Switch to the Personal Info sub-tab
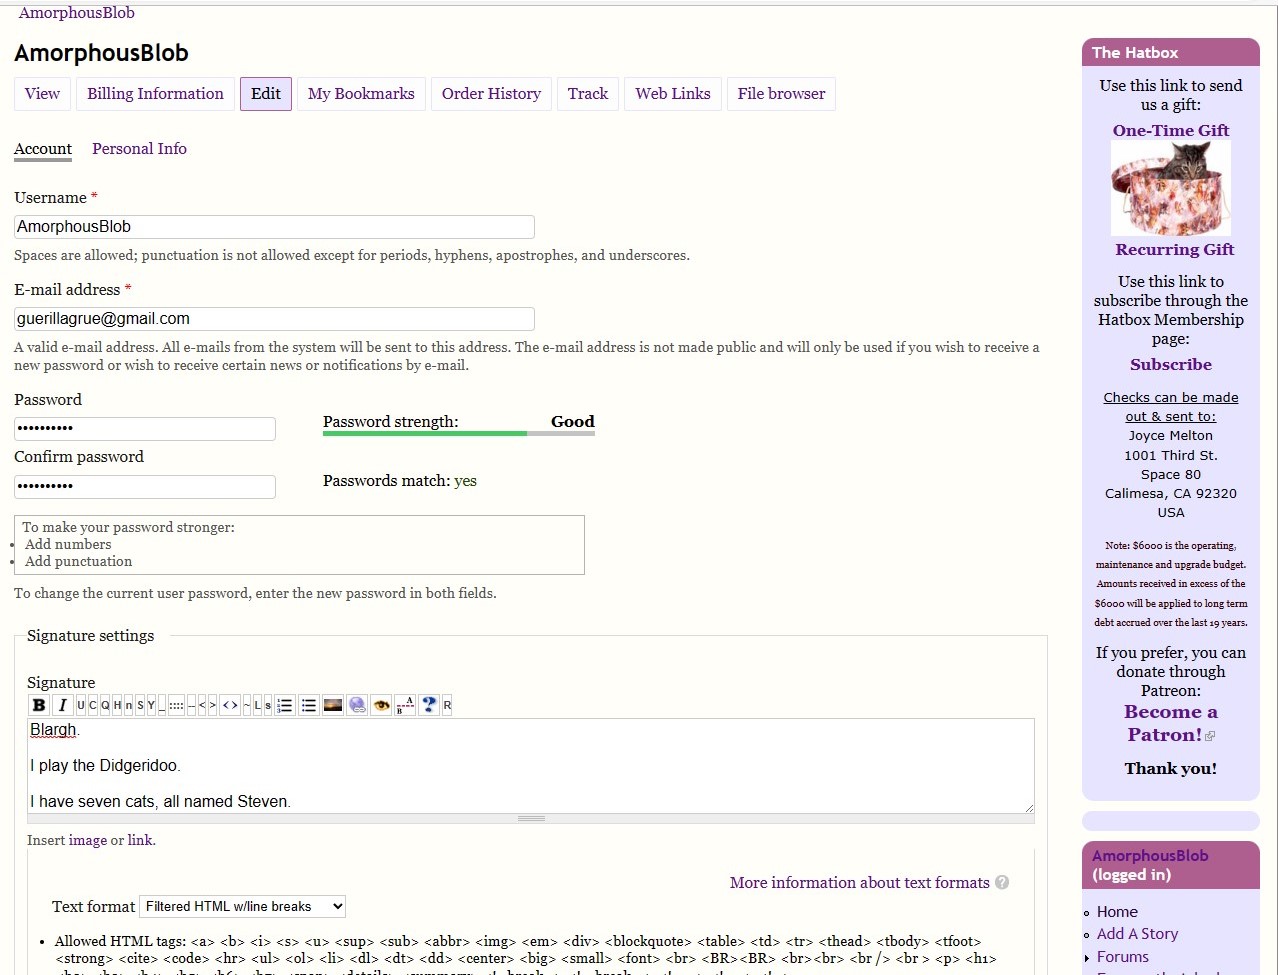The height and width of the screenshot is (975, 1278). pos(139,149)
